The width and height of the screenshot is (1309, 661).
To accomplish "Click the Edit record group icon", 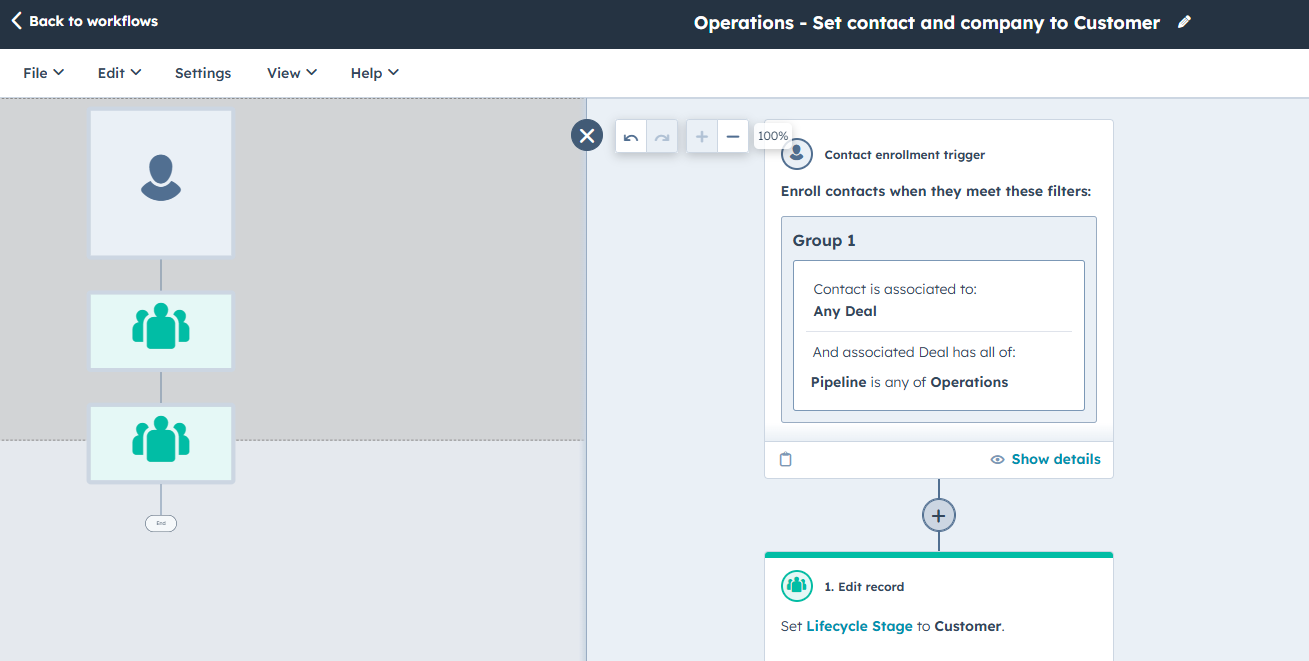I will [797, 586].
